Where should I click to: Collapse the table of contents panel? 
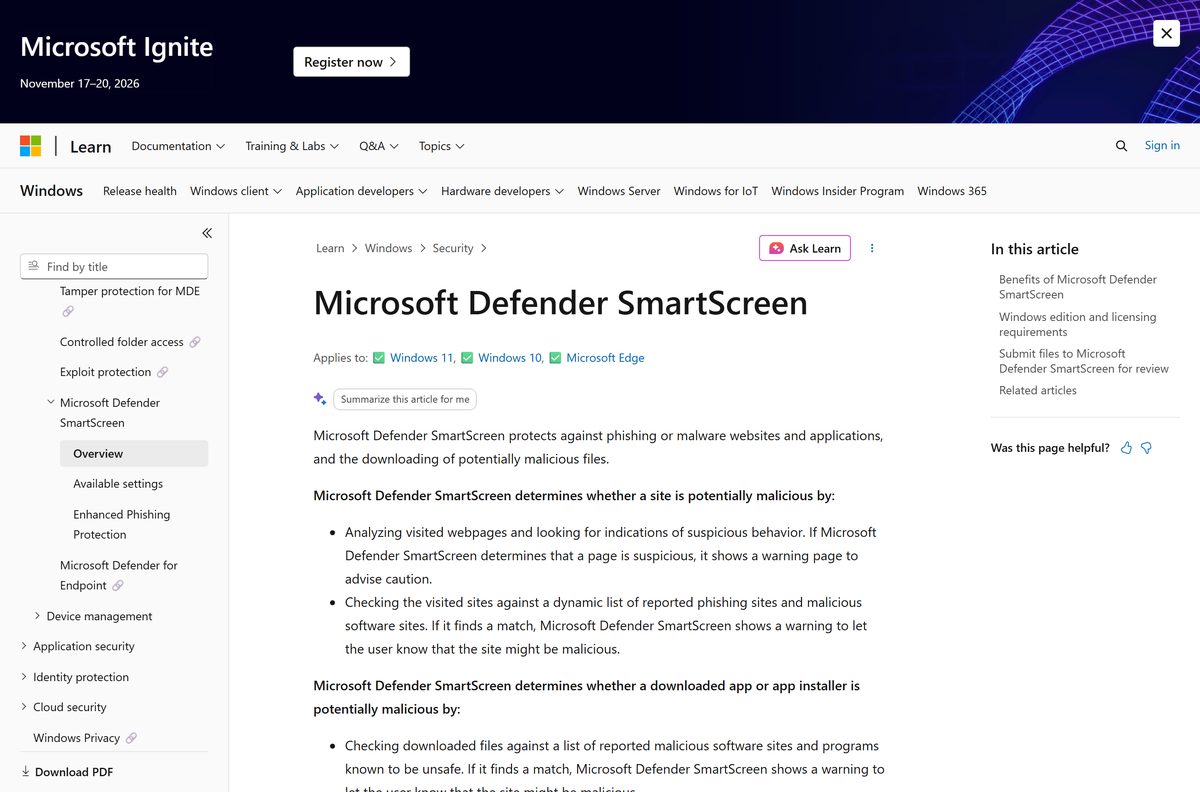click(x=207, y=233)
